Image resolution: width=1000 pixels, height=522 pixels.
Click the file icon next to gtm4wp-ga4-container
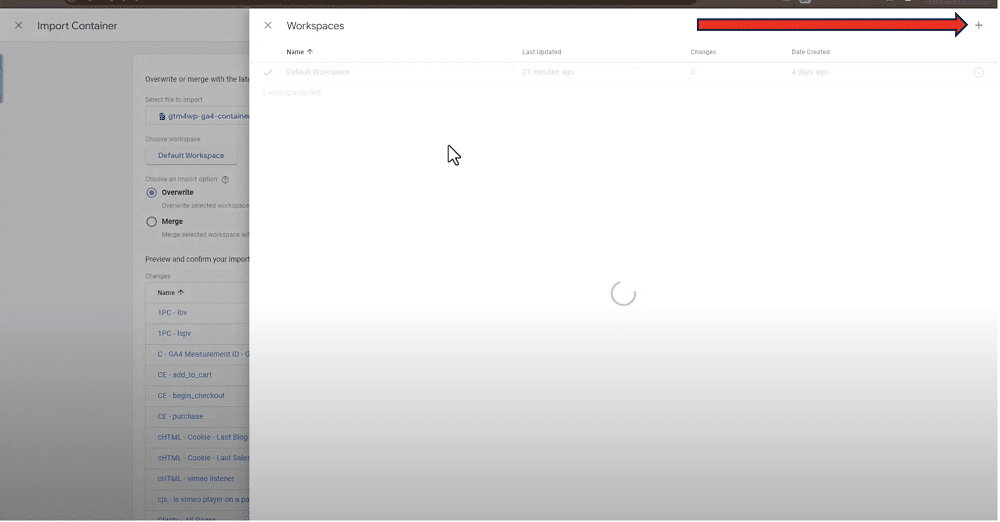[162, 116]
